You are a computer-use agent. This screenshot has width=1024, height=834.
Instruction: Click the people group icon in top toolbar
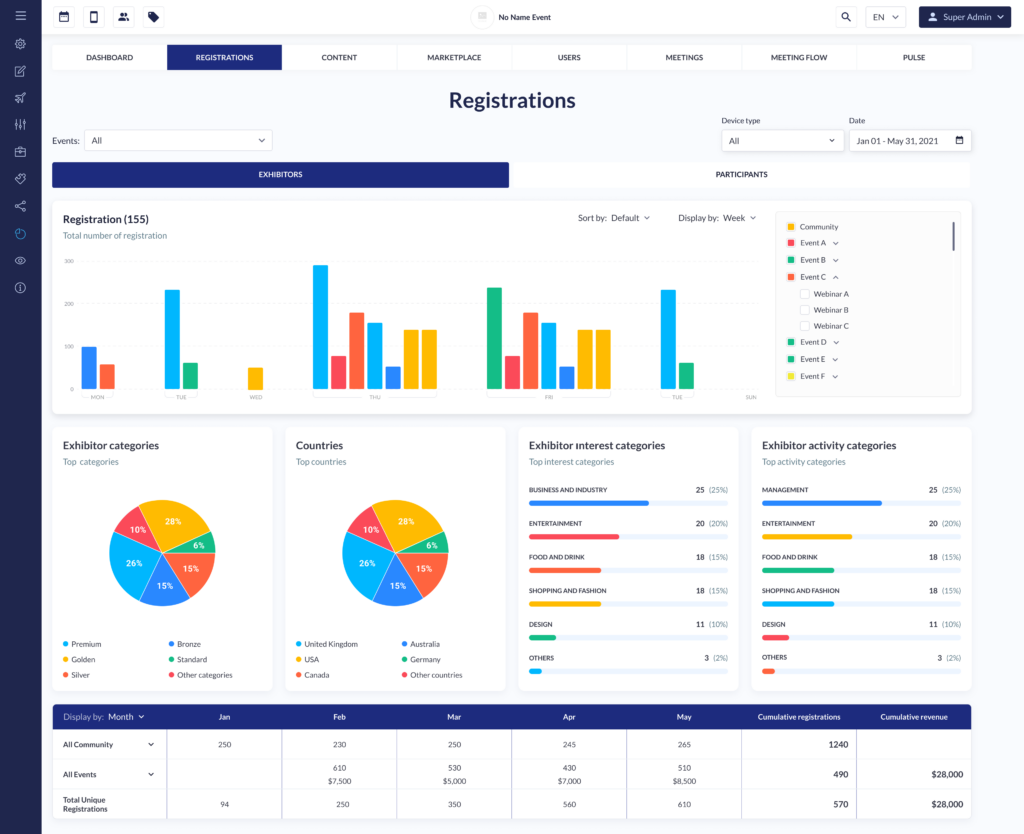coord(123,17)
